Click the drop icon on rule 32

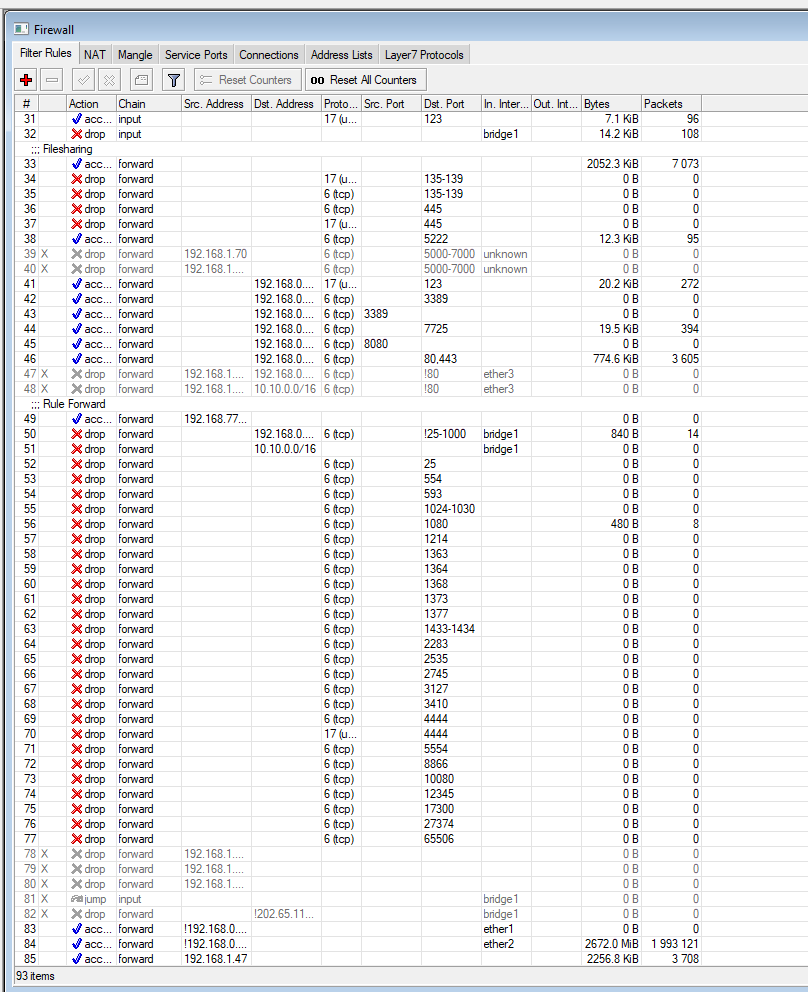coord(76,134)
